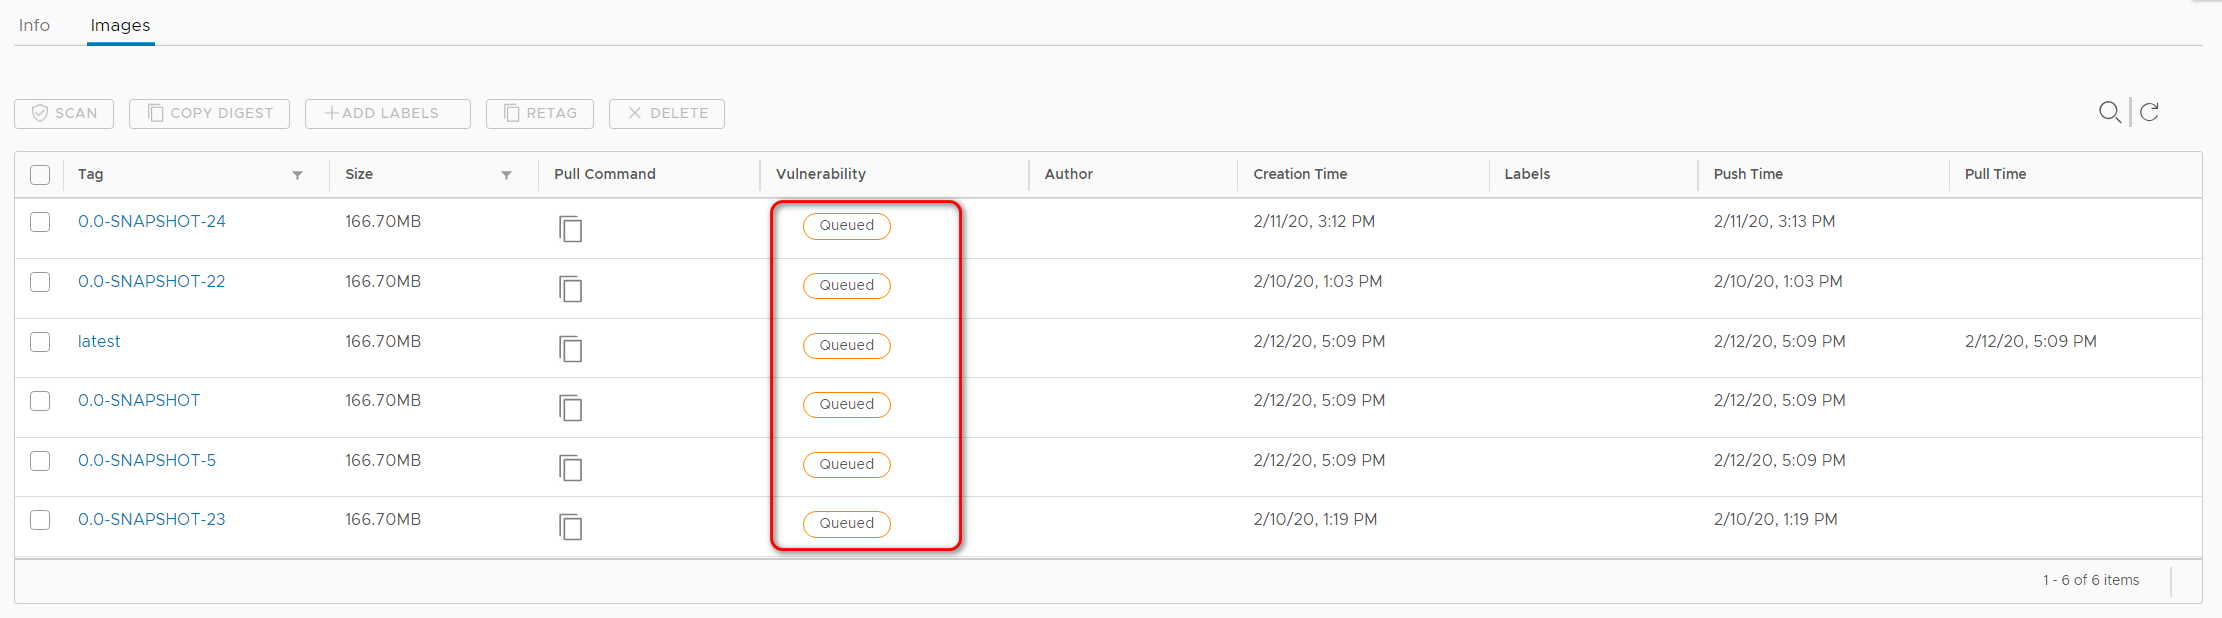Click the Push Time column header
This screenshot has width=2222, height=618.
pyautogui.click(x=1748, y=174)
